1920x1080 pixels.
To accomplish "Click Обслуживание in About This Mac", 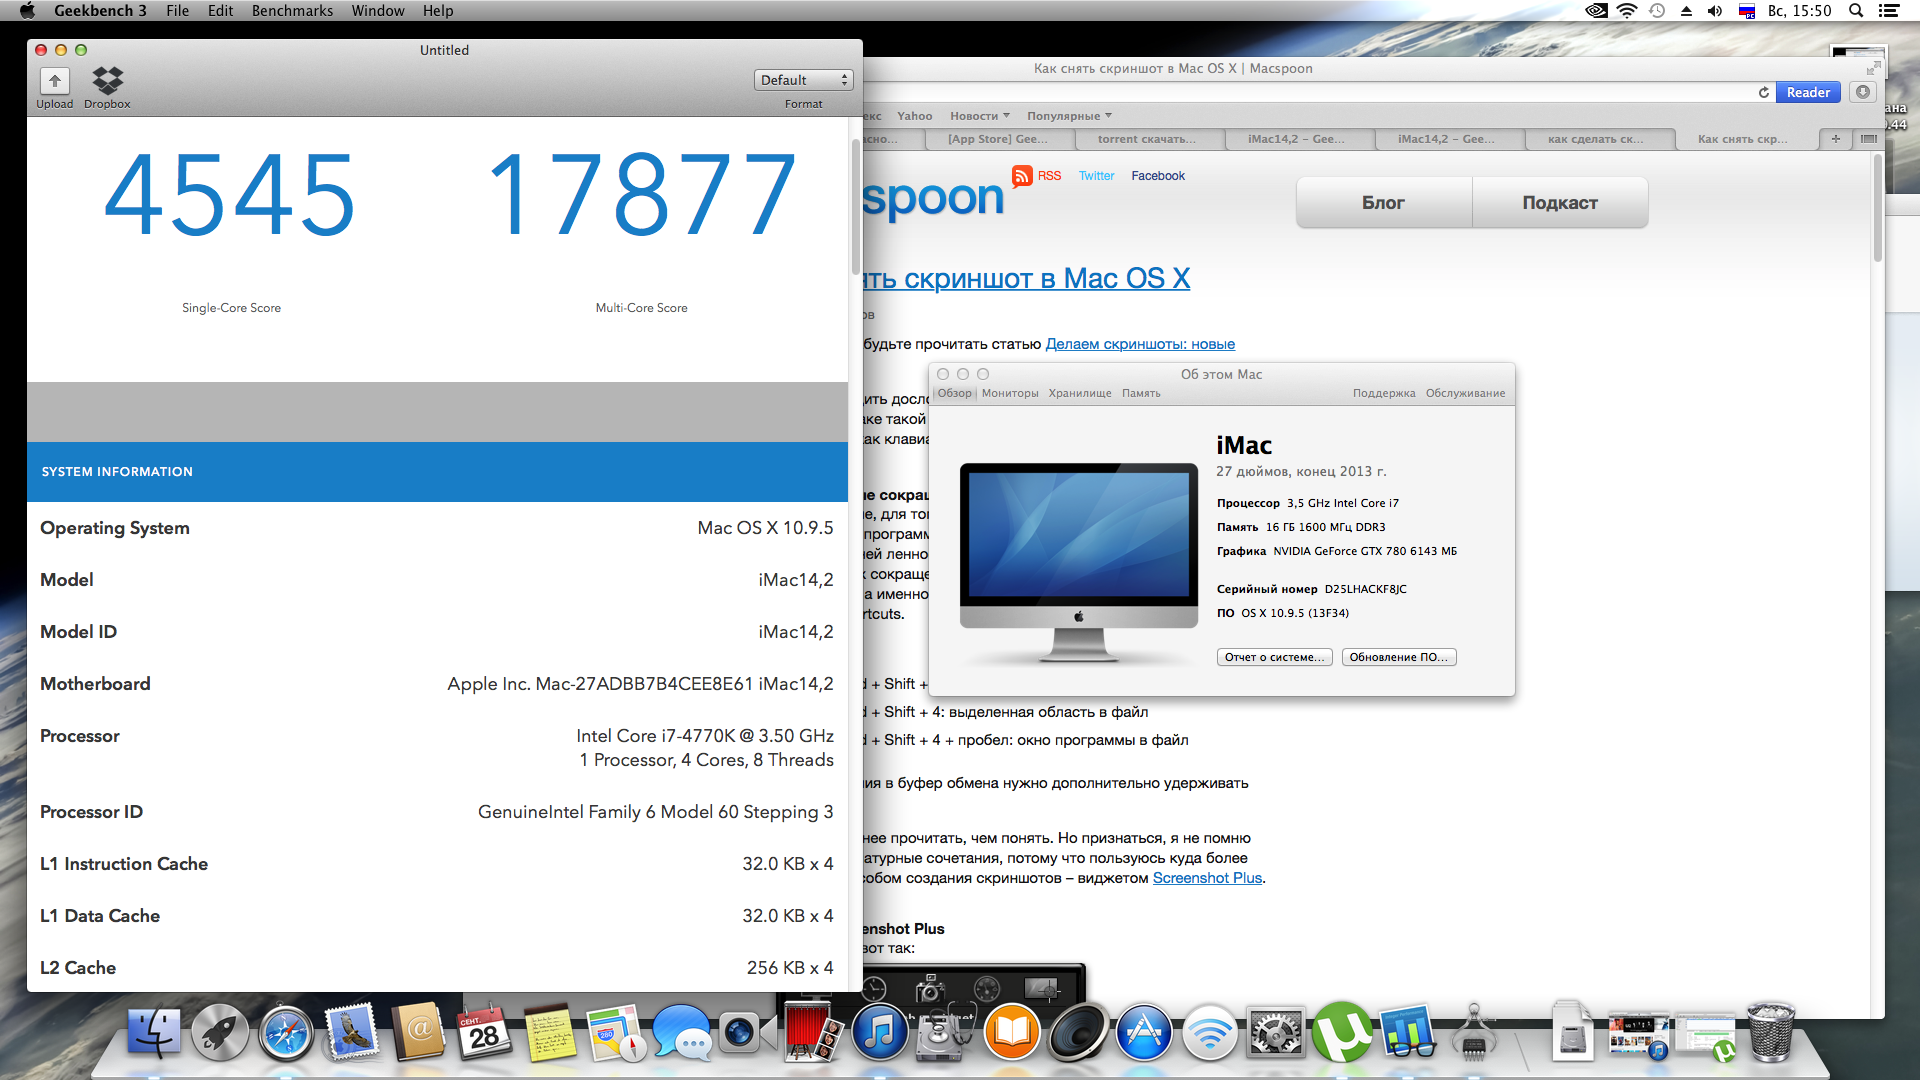I will coord(1465,393).
